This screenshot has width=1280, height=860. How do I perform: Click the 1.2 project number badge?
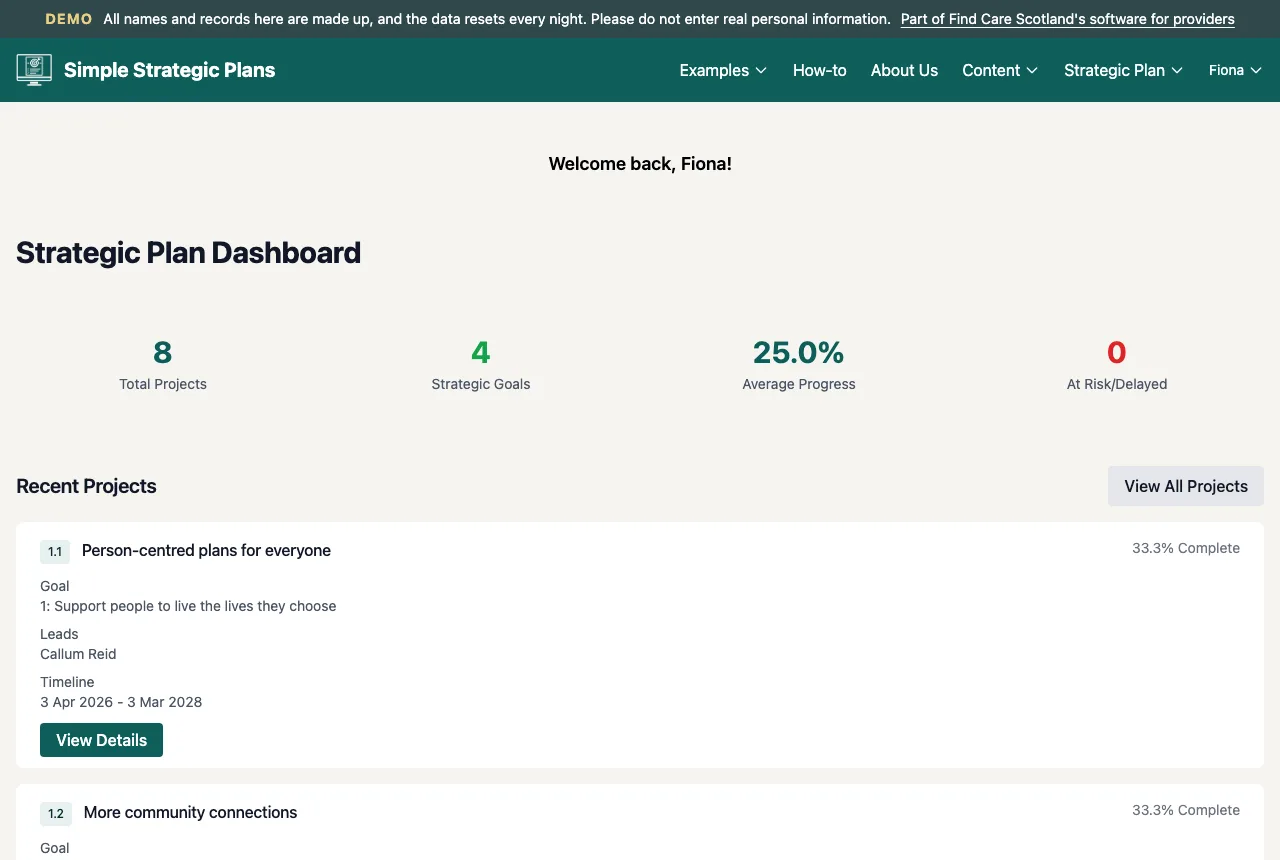pos(56,813)
